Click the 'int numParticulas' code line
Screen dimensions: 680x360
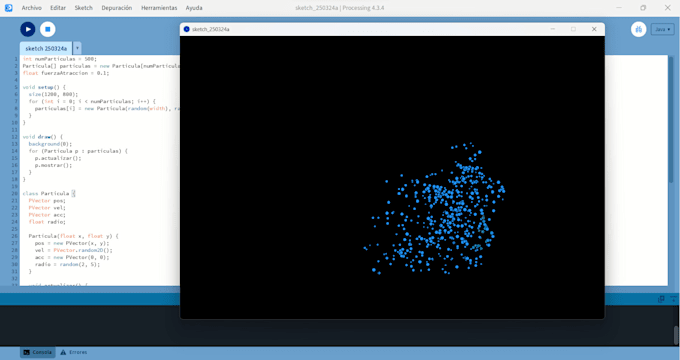tap(60, 59)
